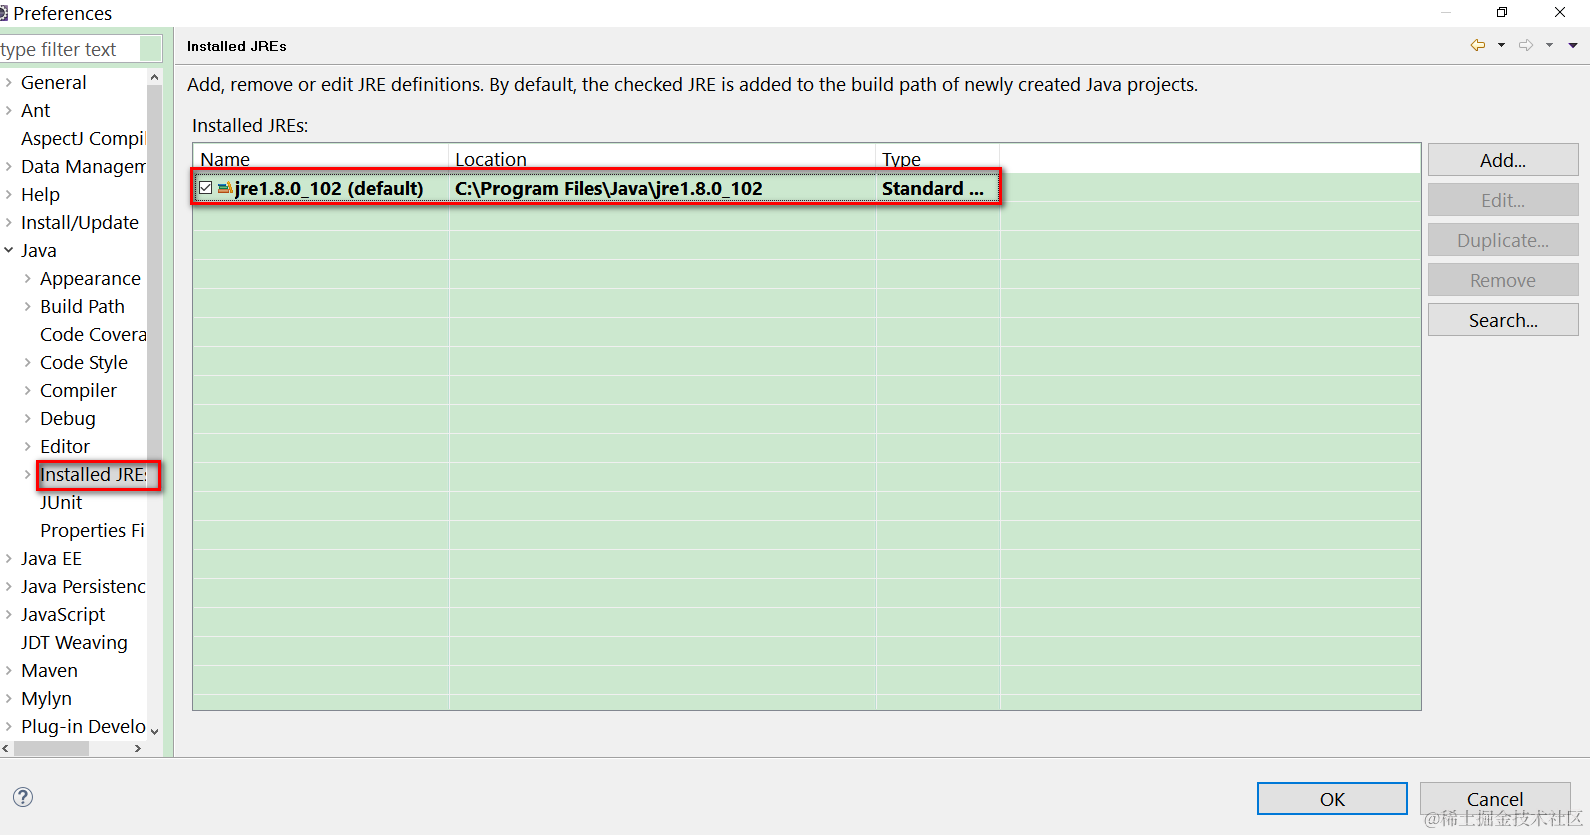Select the JavaScript tree item
Viewport: 1590px width, 835px height.
point(63,614)
